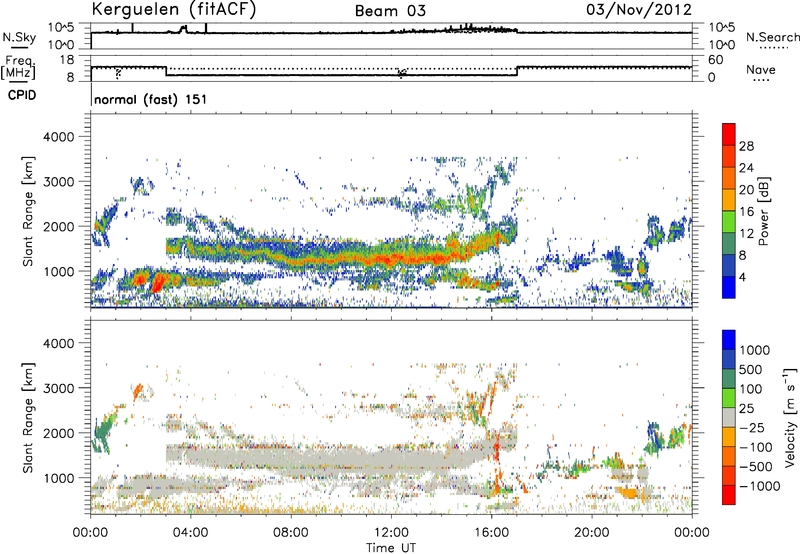Click the 'N.Sky' axis label
Image resolution: width=800 pixels, height=554 pixels.
(19, 37)
